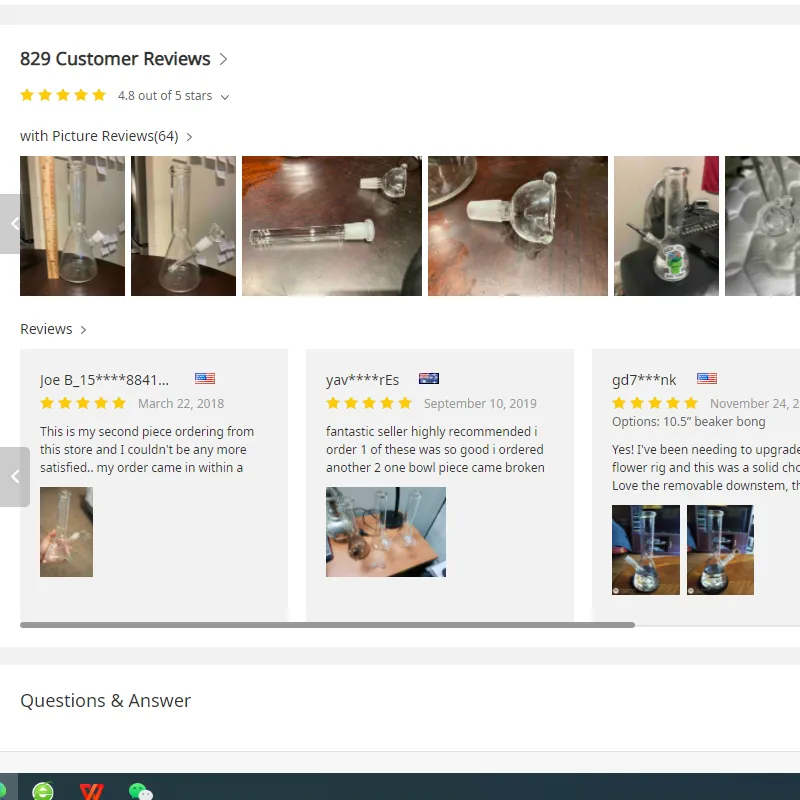This screenshot has height=800, width=800.
Task: View bong with wooden ruler photo
Action: coord(72,226)
